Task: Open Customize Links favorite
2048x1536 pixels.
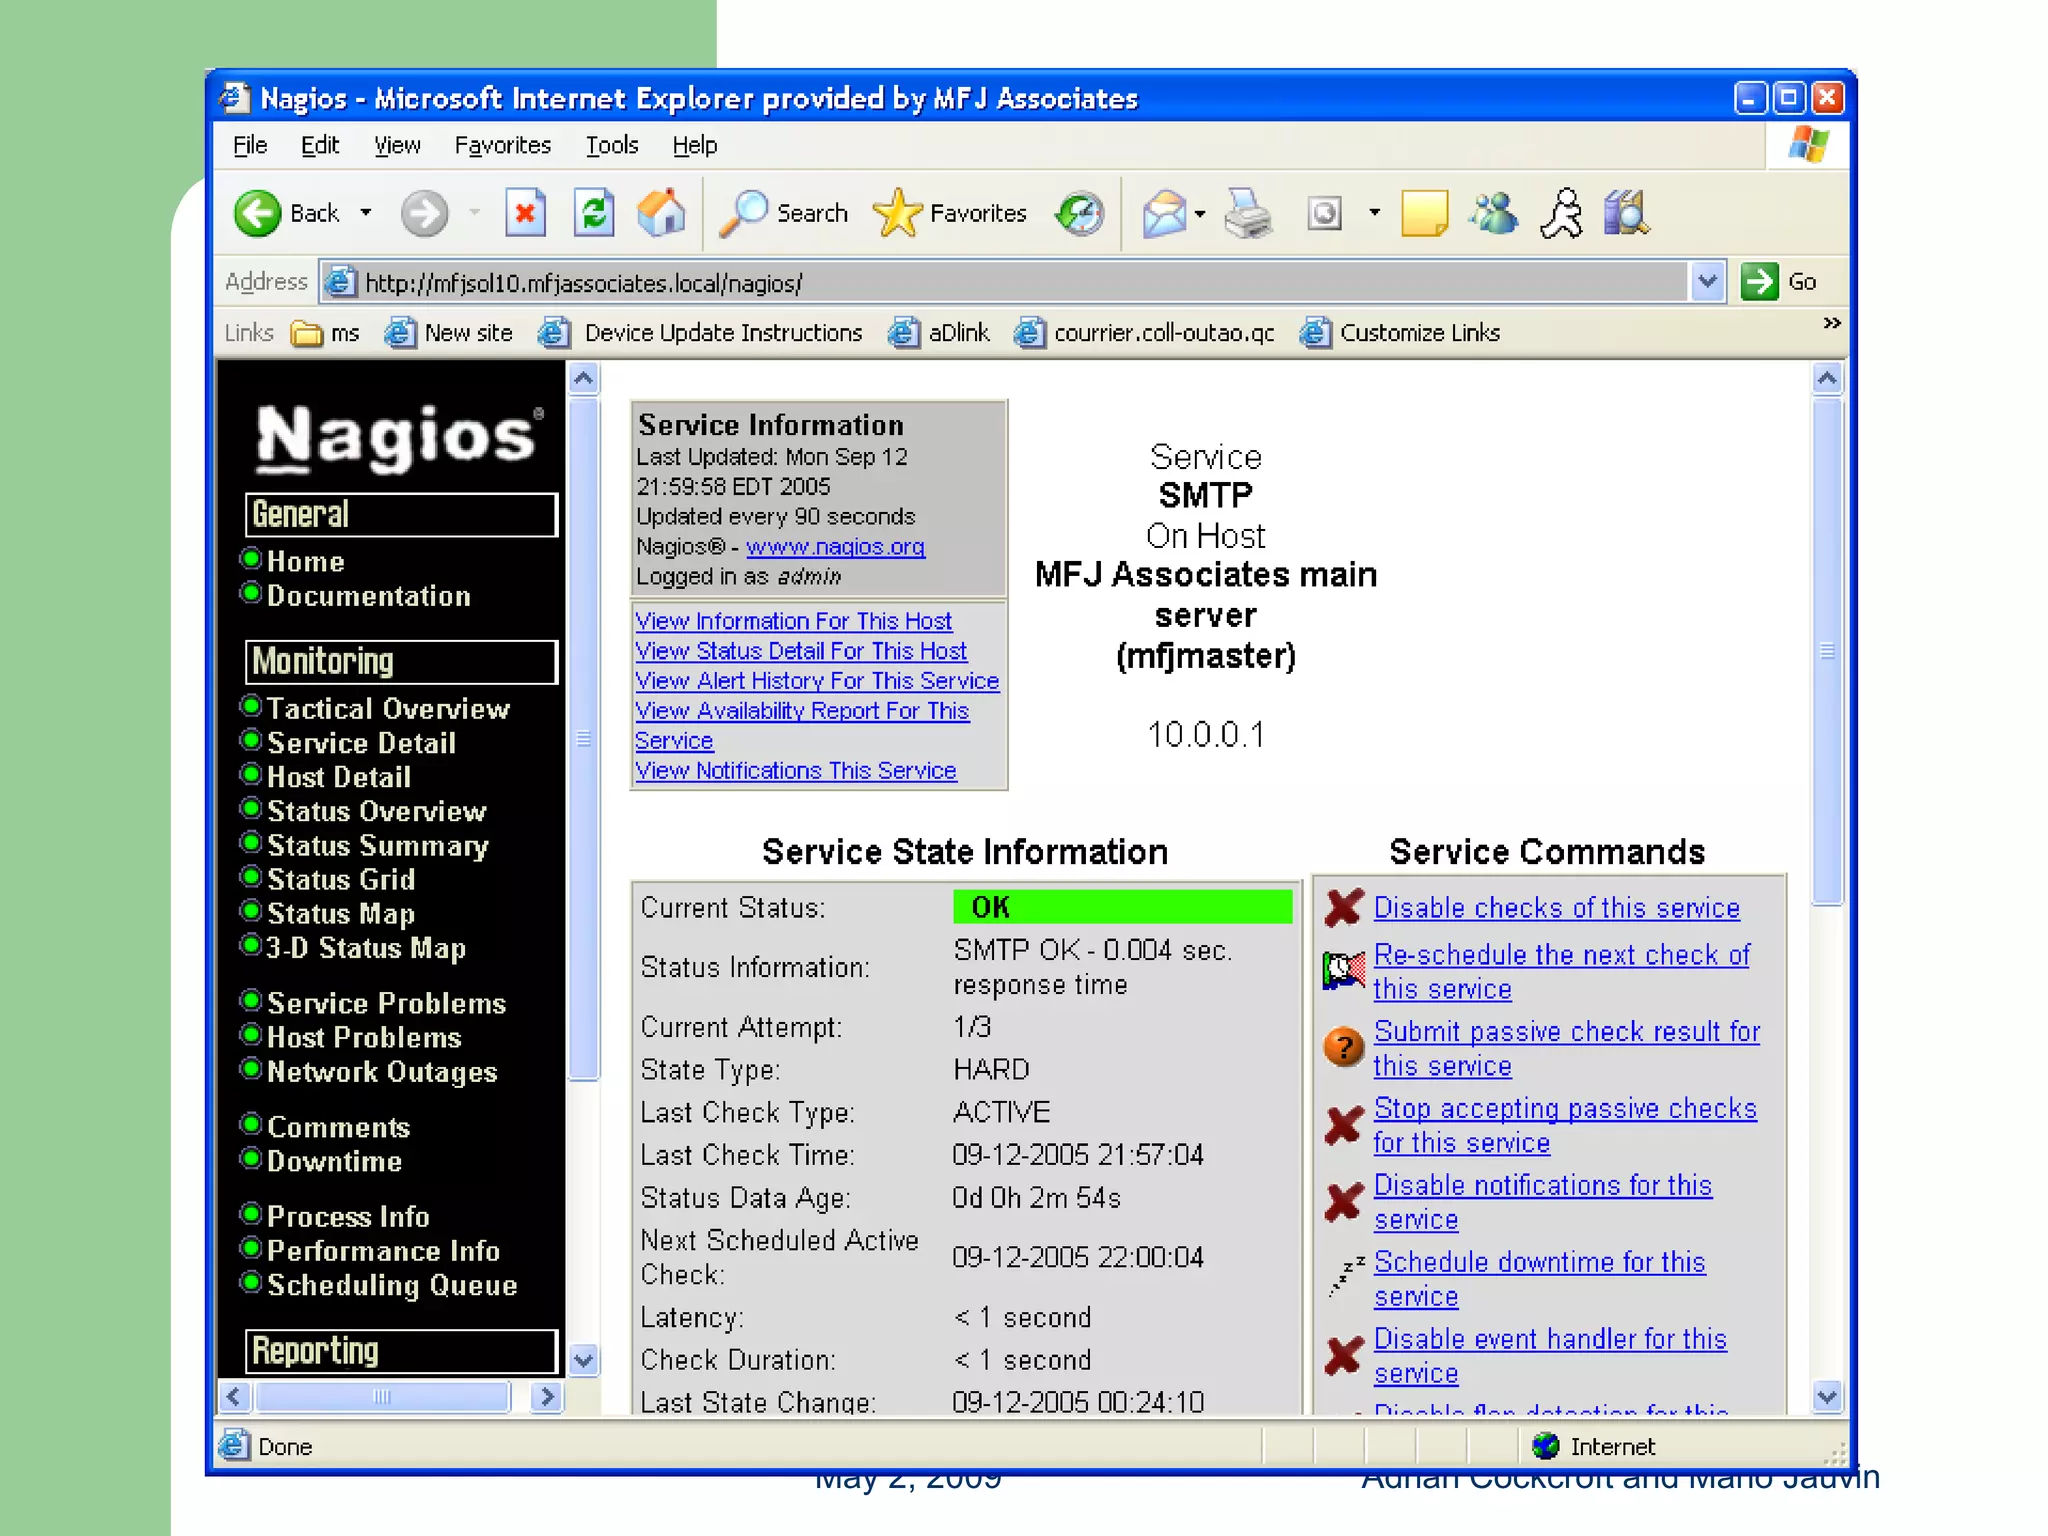Action: pyautogui.click(x=1400, y=333)
